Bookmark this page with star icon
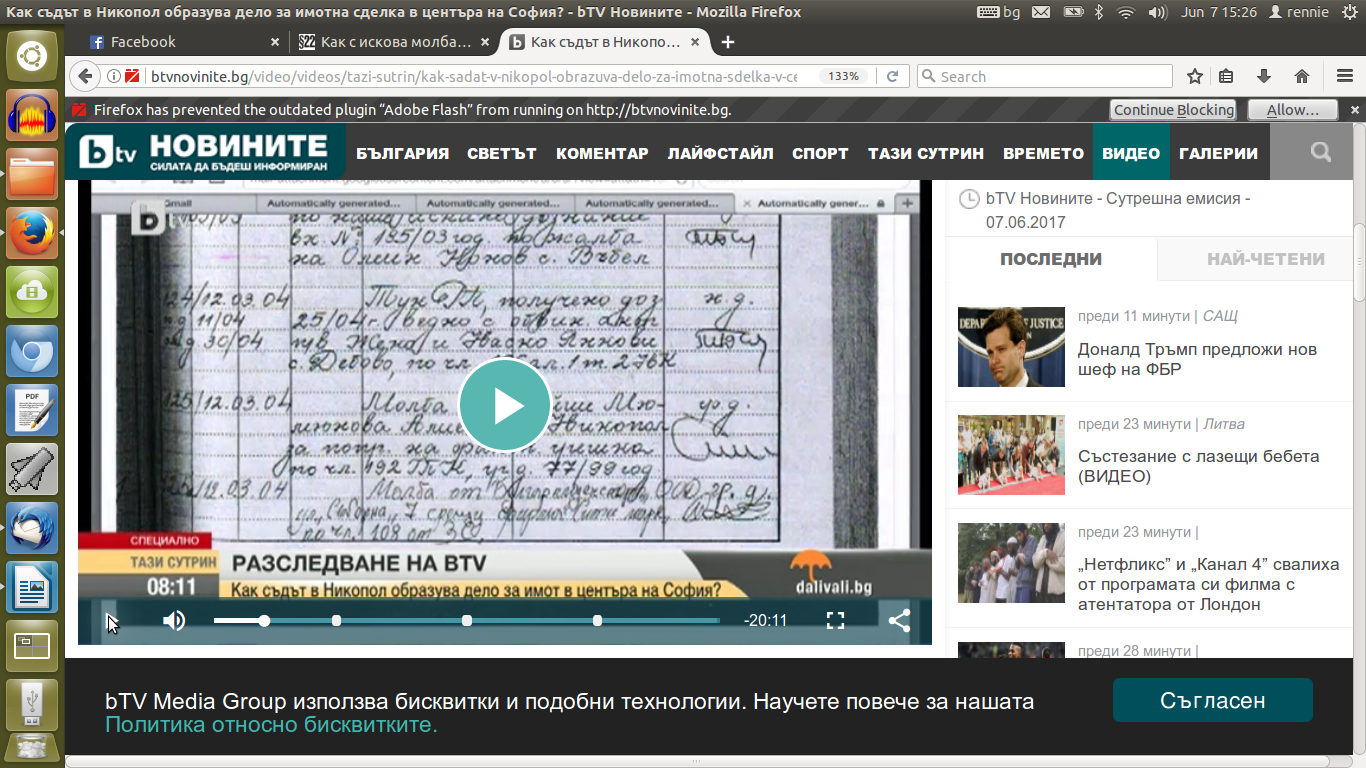This screenshot has height=768, width=1366. coord(1195,76)
